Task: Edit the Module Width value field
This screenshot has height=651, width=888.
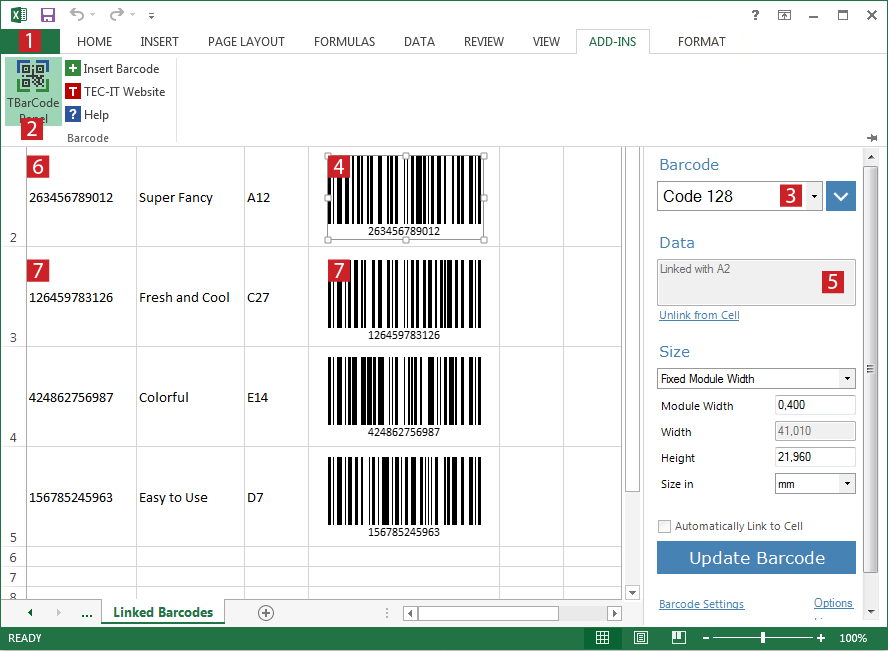Action: click(815, 406)
